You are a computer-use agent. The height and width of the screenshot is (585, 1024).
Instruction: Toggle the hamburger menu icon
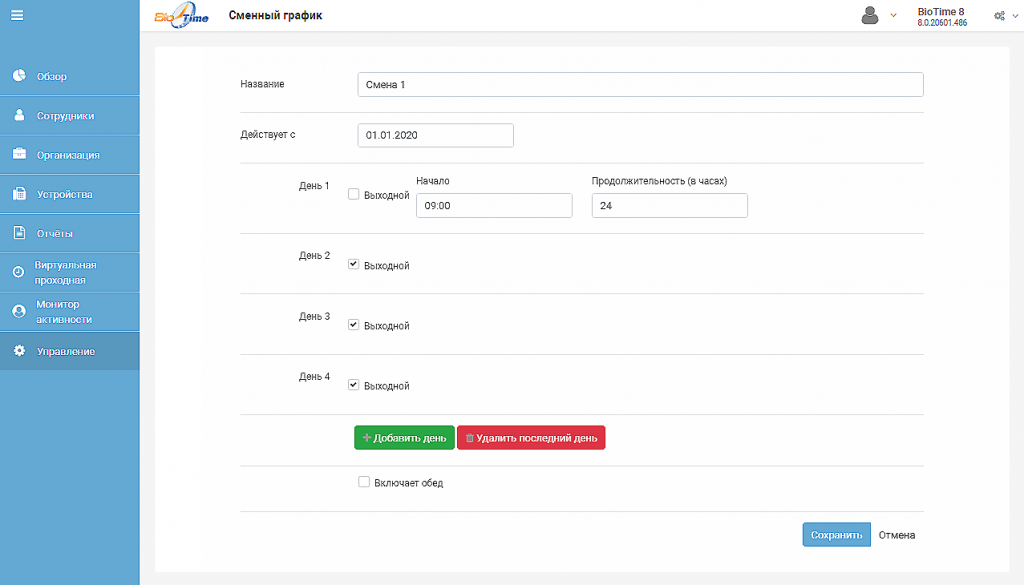tap(17, 15)
